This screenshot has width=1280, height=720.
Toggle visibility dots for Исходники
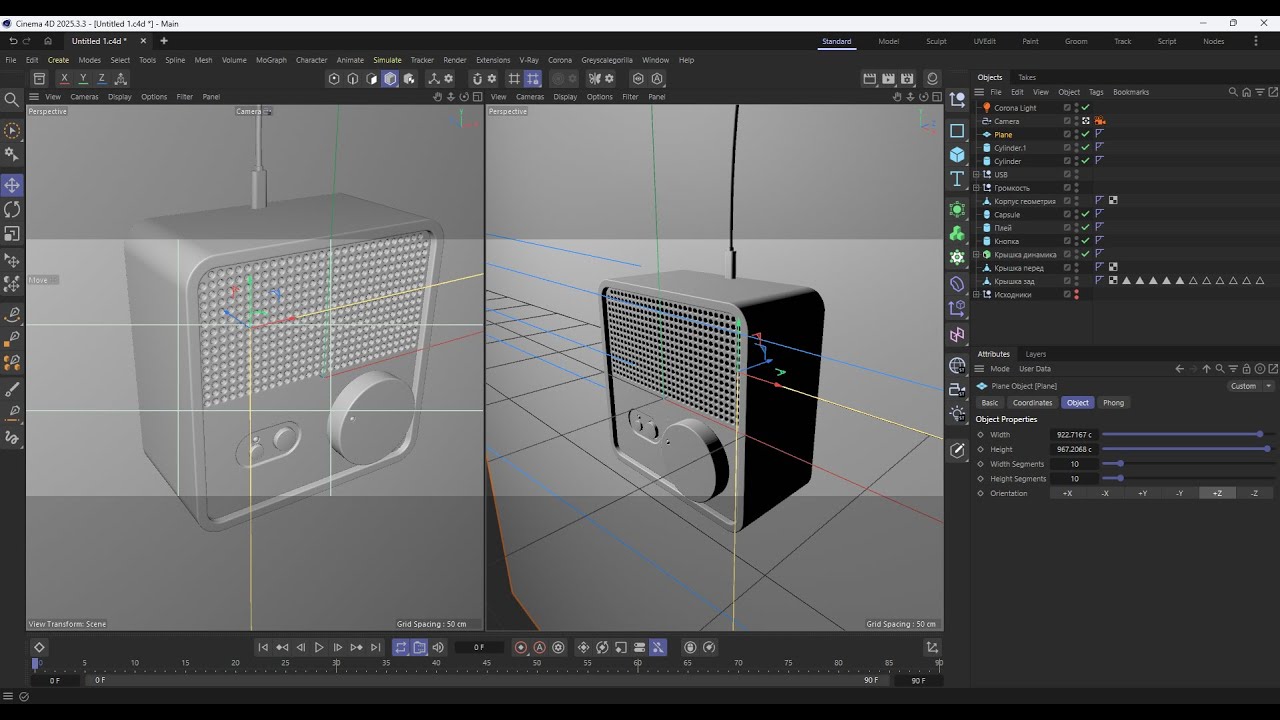pos(1076,294)
